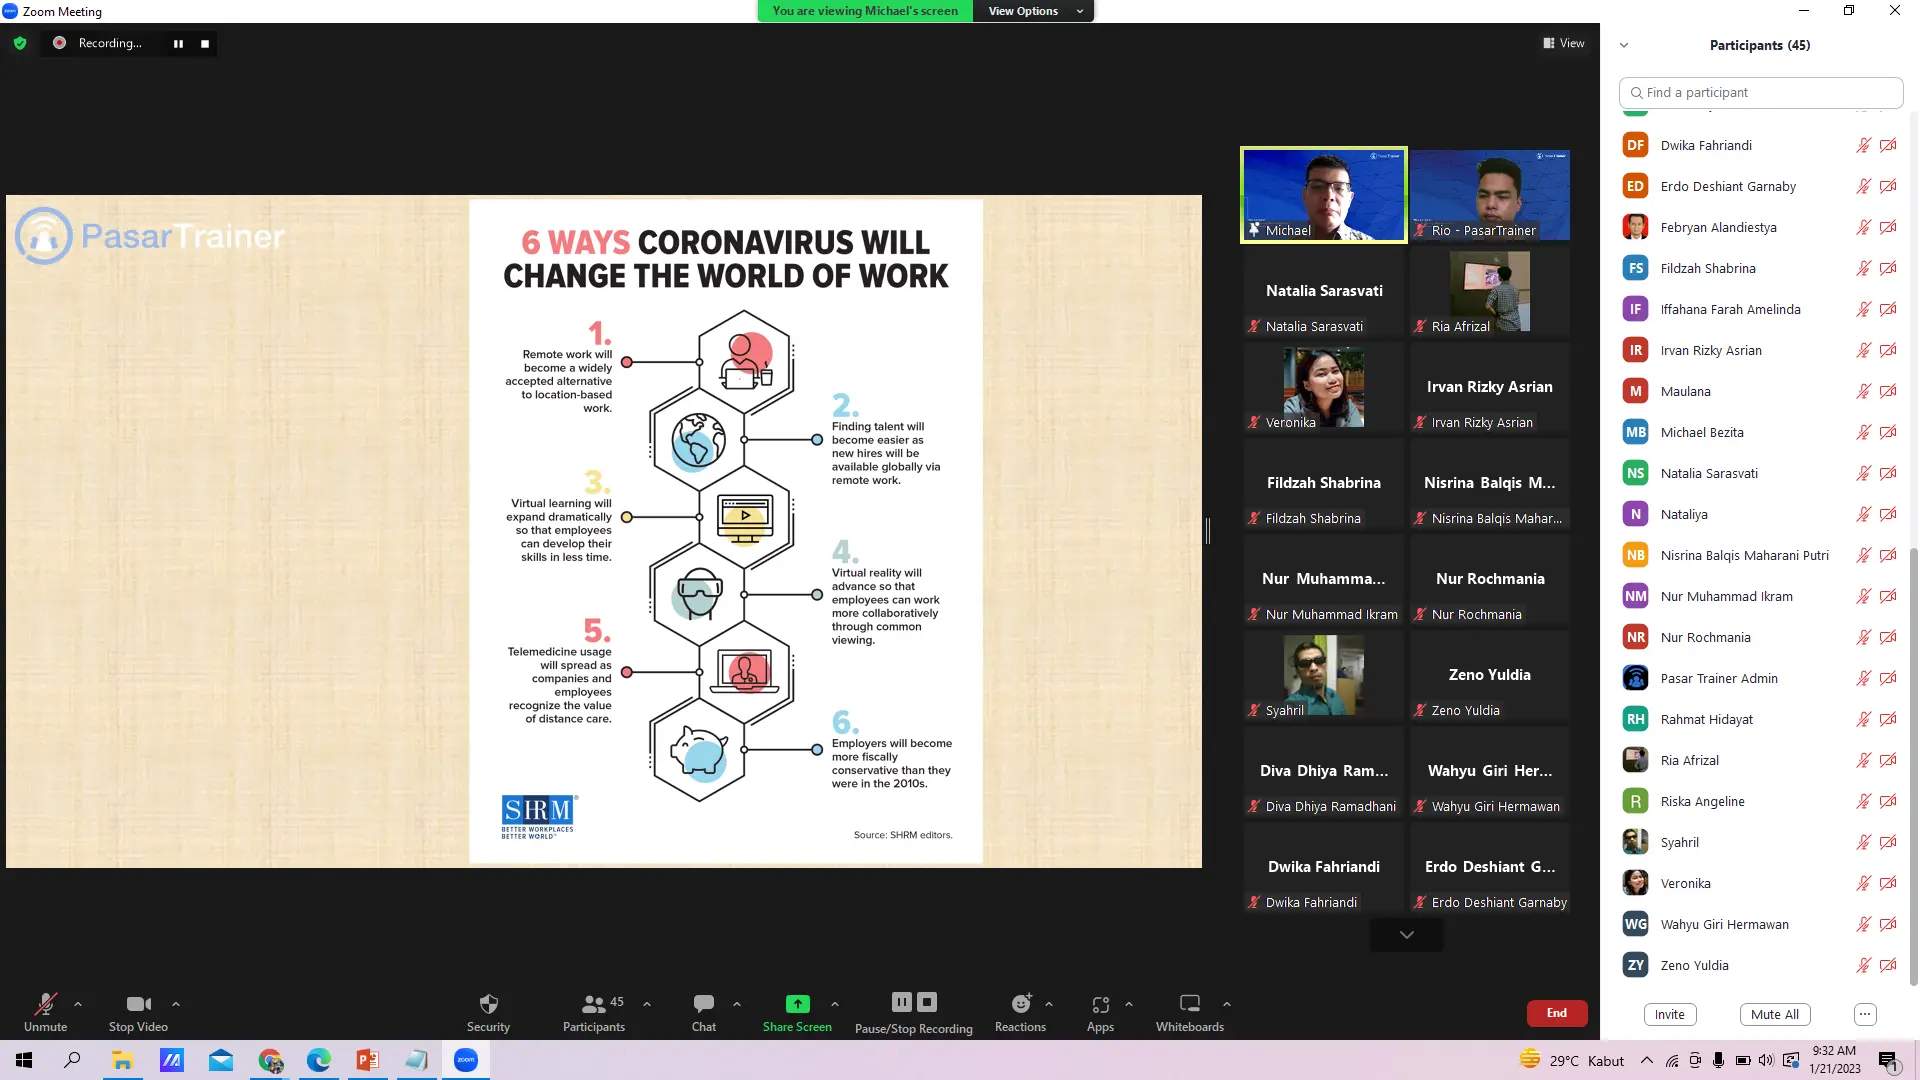This screenshot has height=1080, width=1920.
Task: Toggle Stop Video camera button
Action: coord(138,1004)
